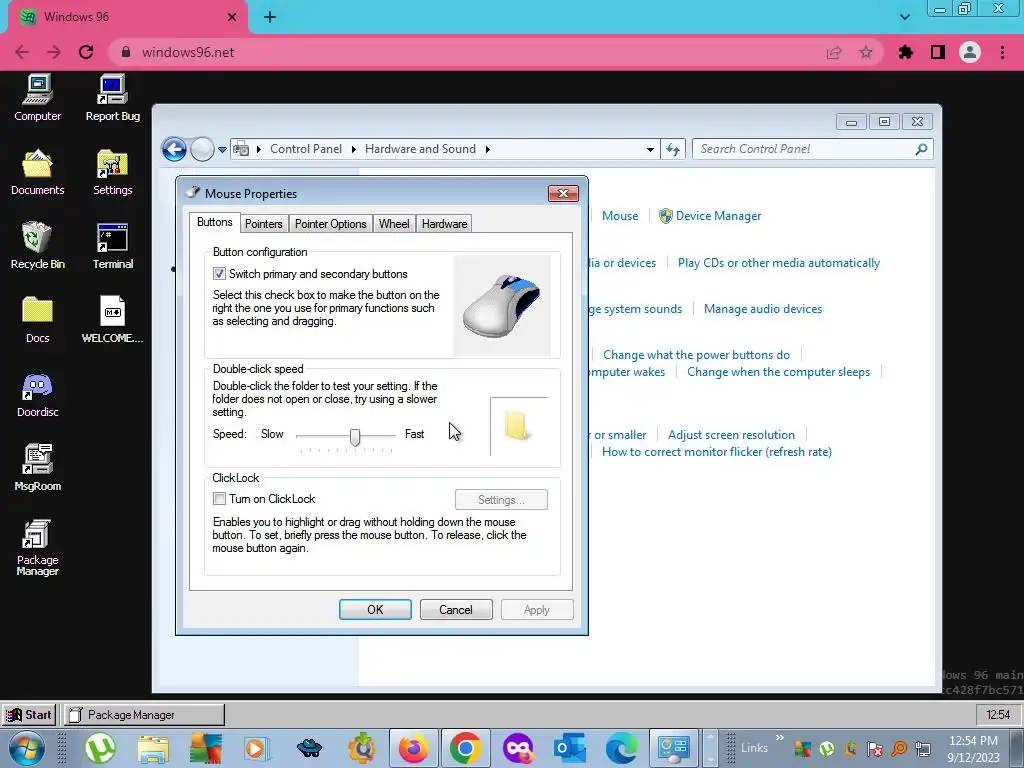The width and height of the screenshot is (1024, 768).
Task: Open the Chrome three-dot menu
Action: click(x=1002, y=52)
